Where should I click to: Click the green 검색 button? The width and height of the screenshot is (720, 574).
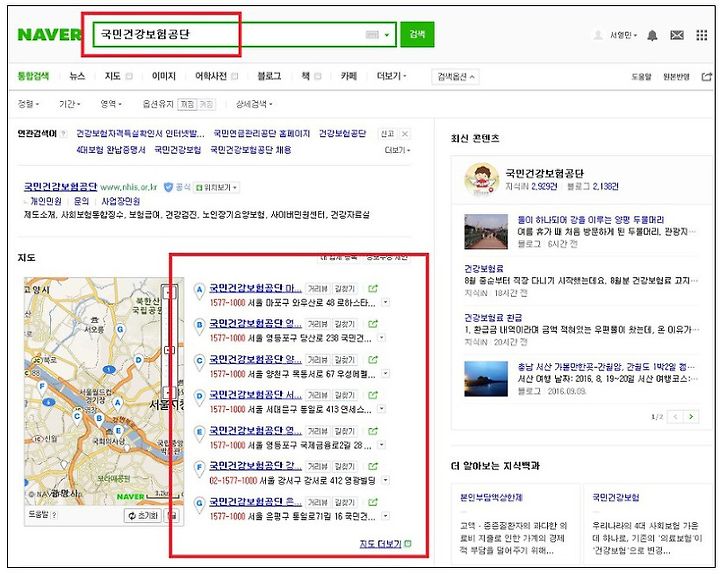point(417,34)
